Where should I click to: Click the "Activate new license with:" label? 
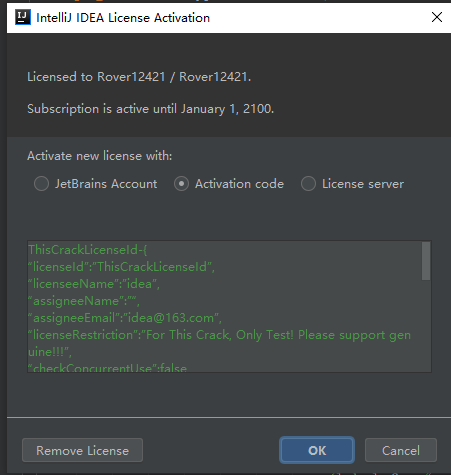[100, 156]
